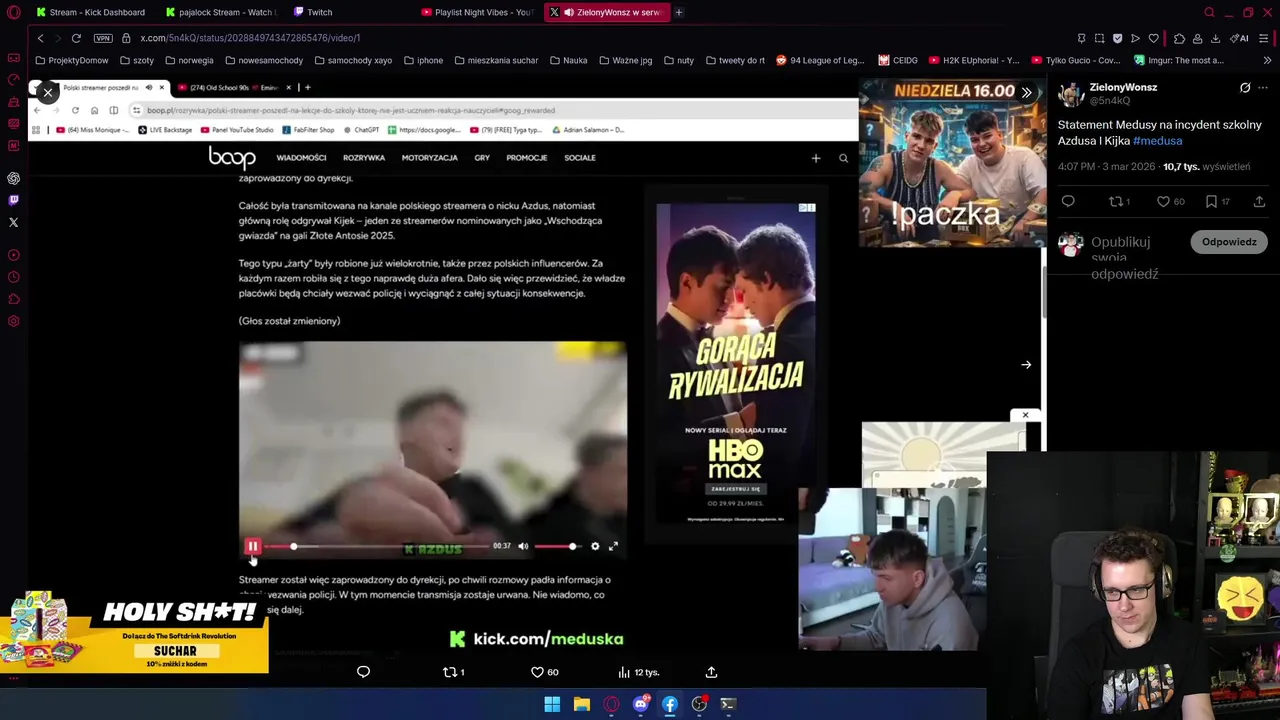The image size is (1280, 720).
Task: Click the Odpowiedz reply button
Action: (x=1229, y=242)
